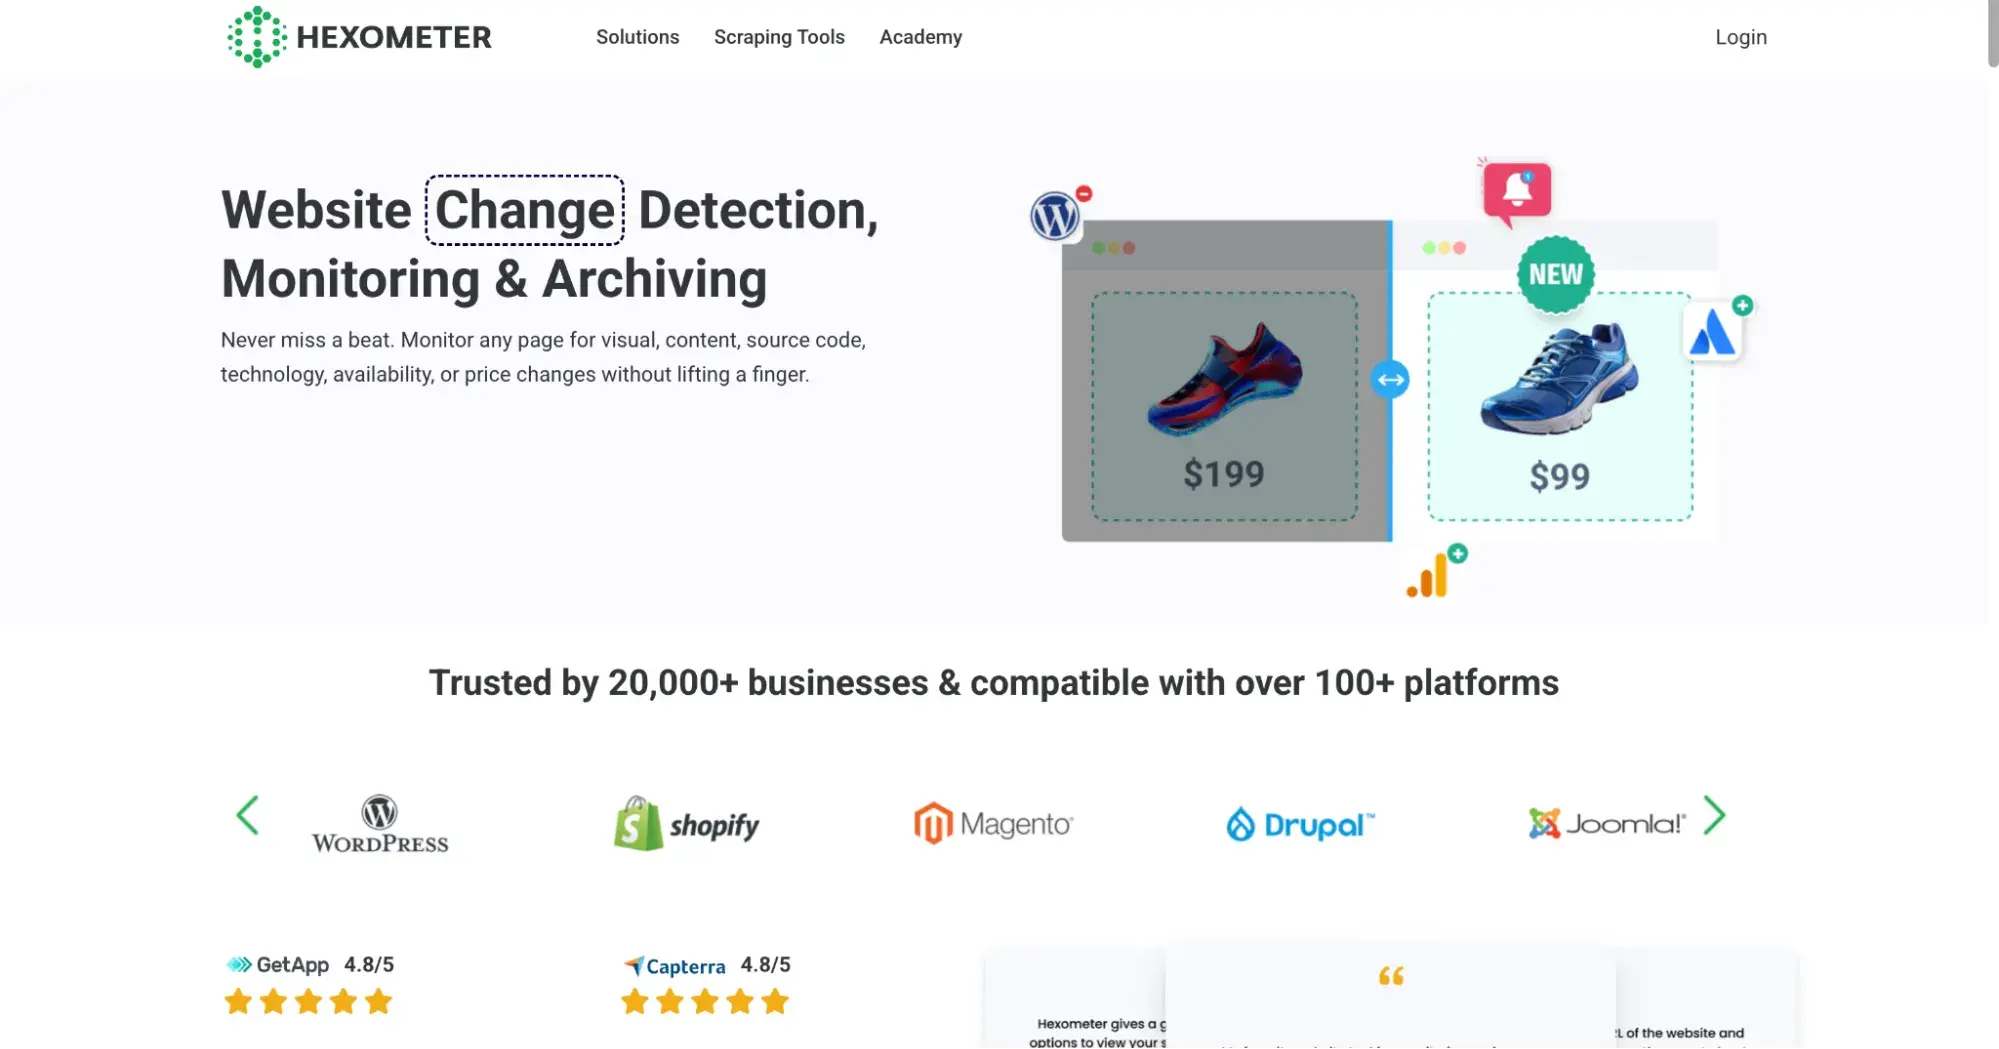Viewport: 1999px width, 1049px height.
Task: Click the 'Trusted by 20,000+ businesses' heading
Action: [x=994, y=683]
